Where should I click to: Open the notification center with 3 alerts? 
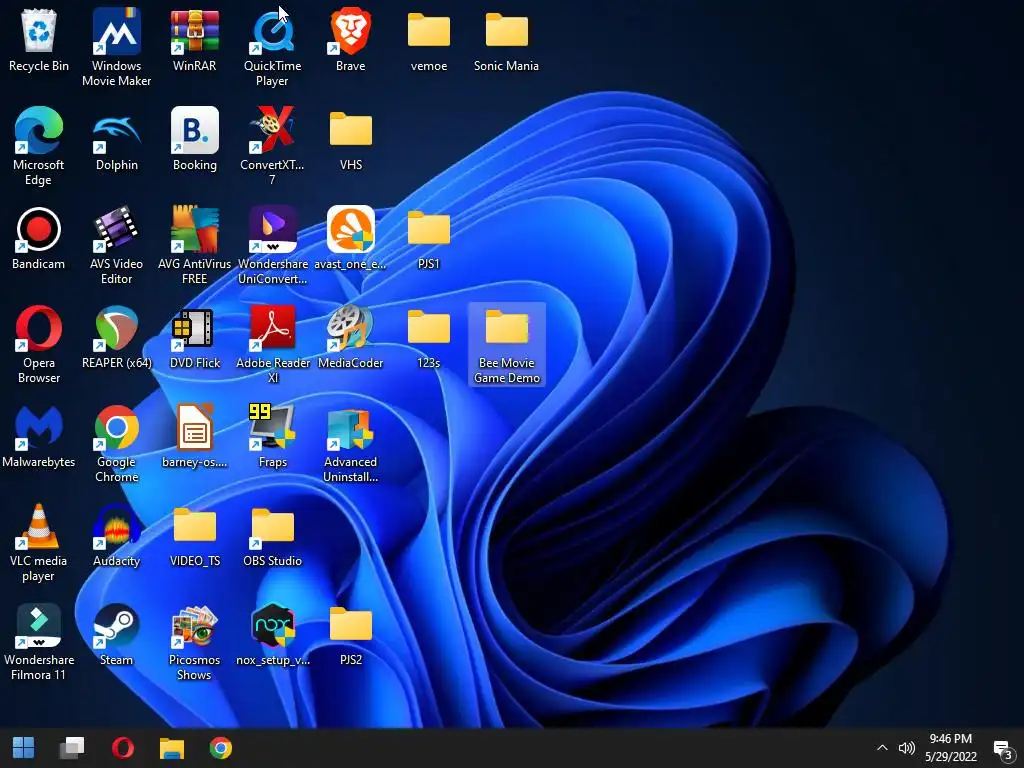[x=1003, y=749]
